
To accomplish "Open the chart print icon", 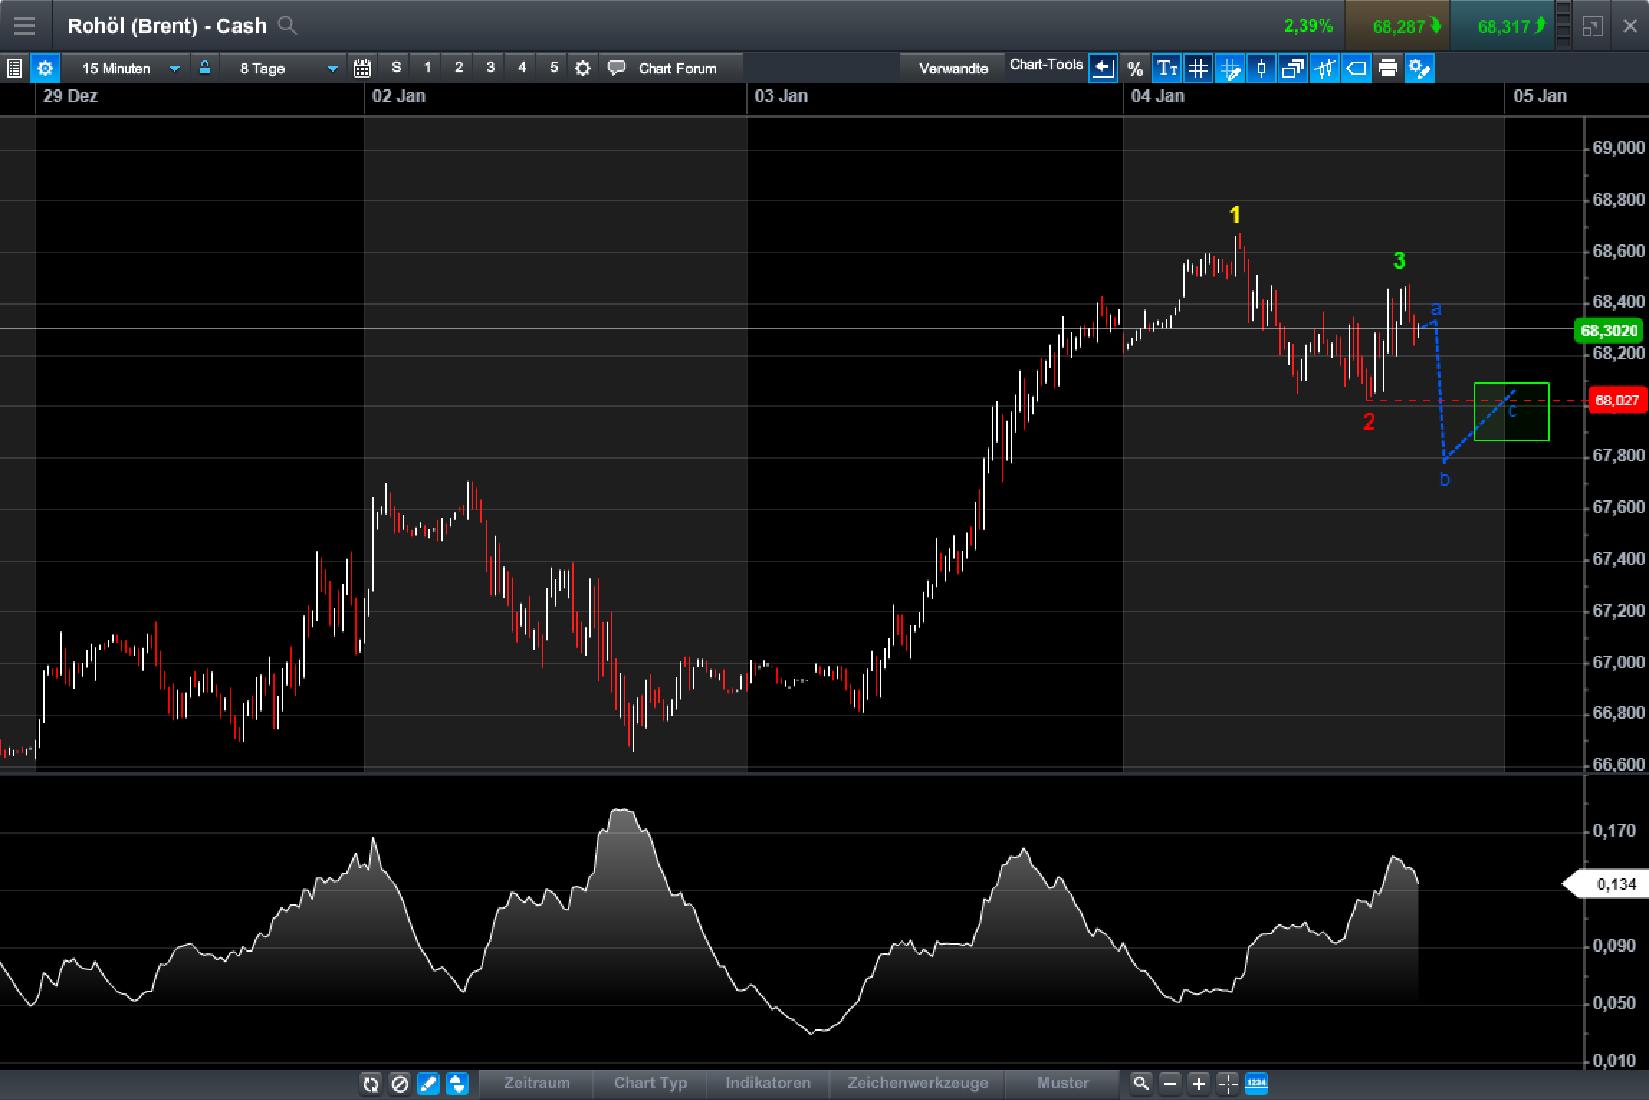I will [x=1388, y=68].
